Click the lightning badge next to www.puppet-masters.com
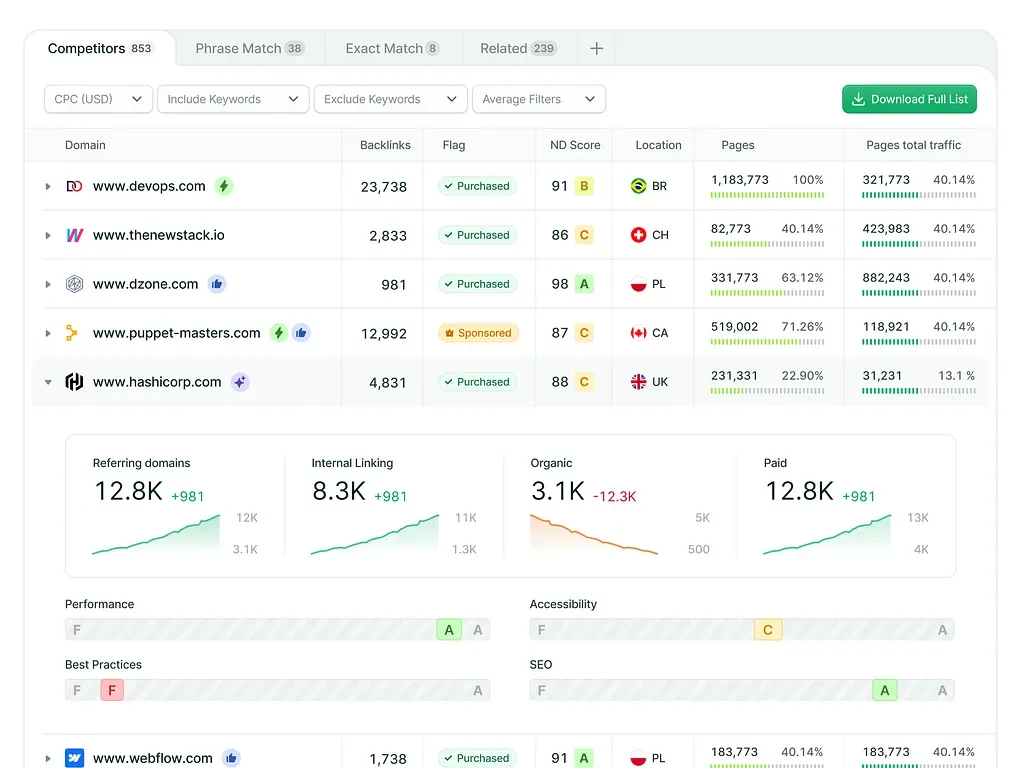The image size is (1024, 768). 279,333
